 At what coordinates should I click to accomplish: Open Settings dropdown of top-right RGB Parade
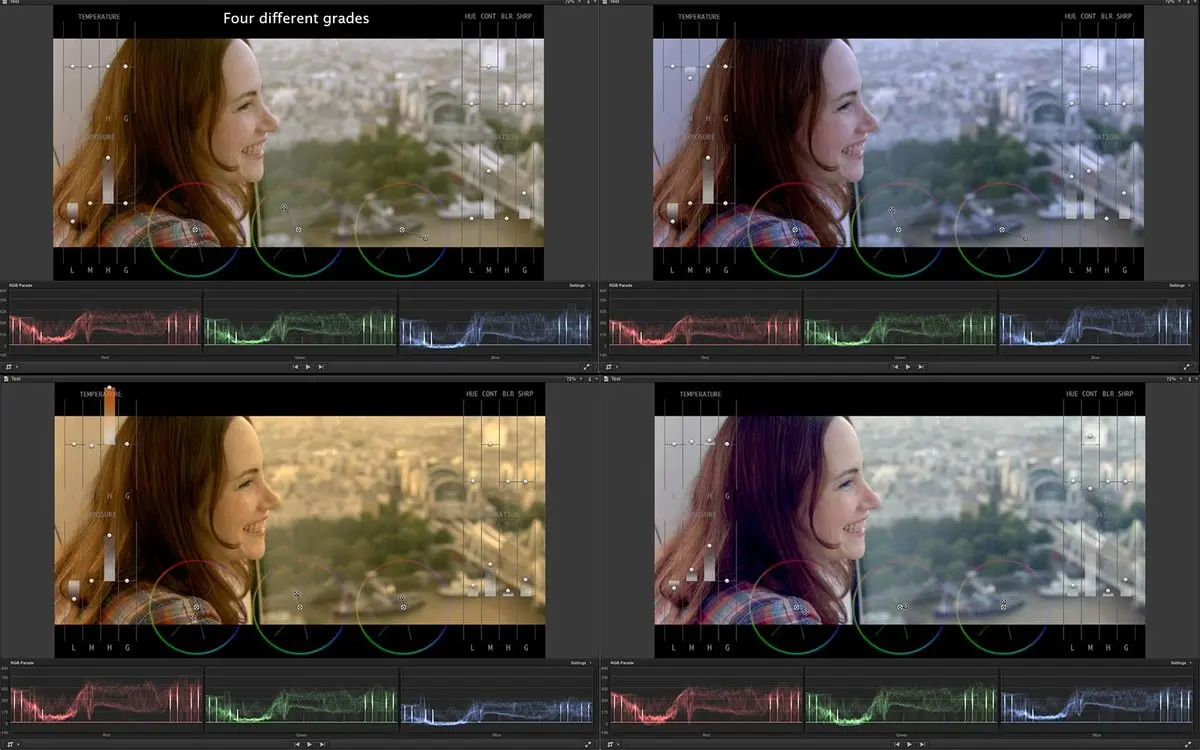pyautogui.click(x=1179, y=286)
